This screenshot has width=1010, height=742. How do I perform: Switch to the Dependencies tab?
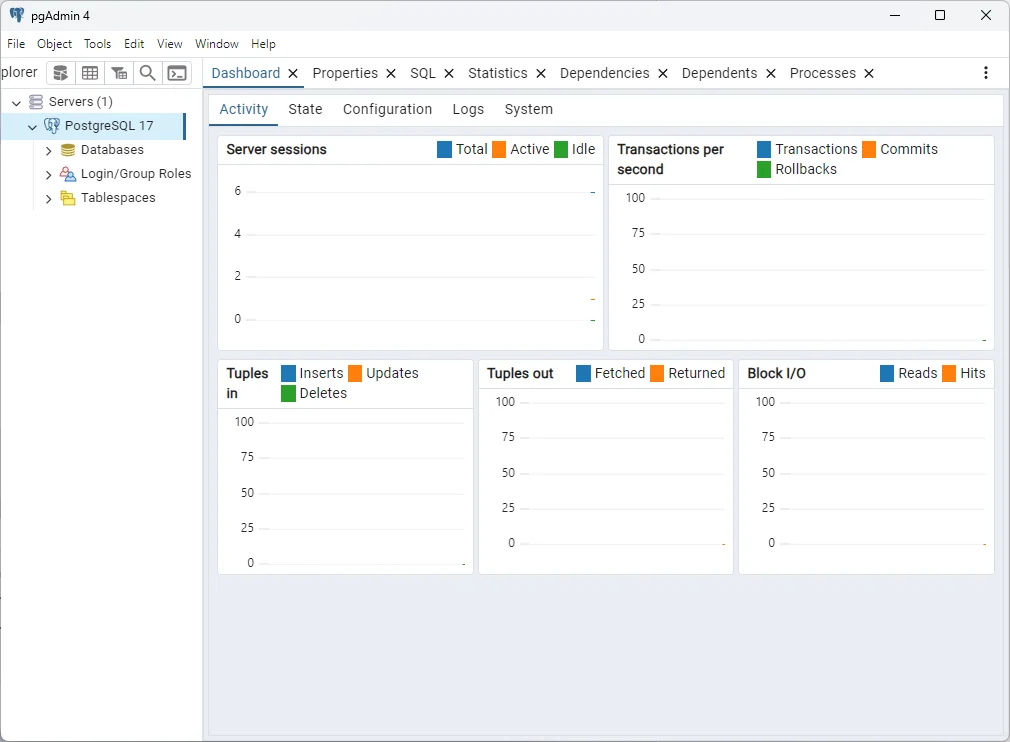pos(605,73)
